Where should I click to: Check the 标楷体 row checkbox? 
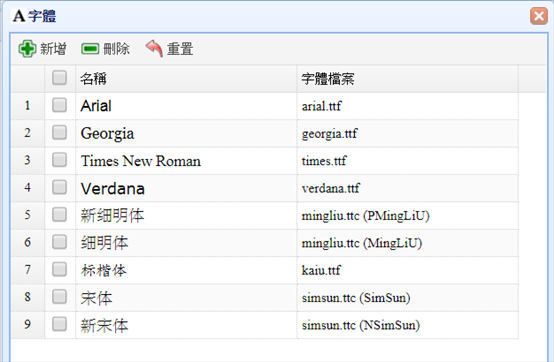(x=59, y=269)
